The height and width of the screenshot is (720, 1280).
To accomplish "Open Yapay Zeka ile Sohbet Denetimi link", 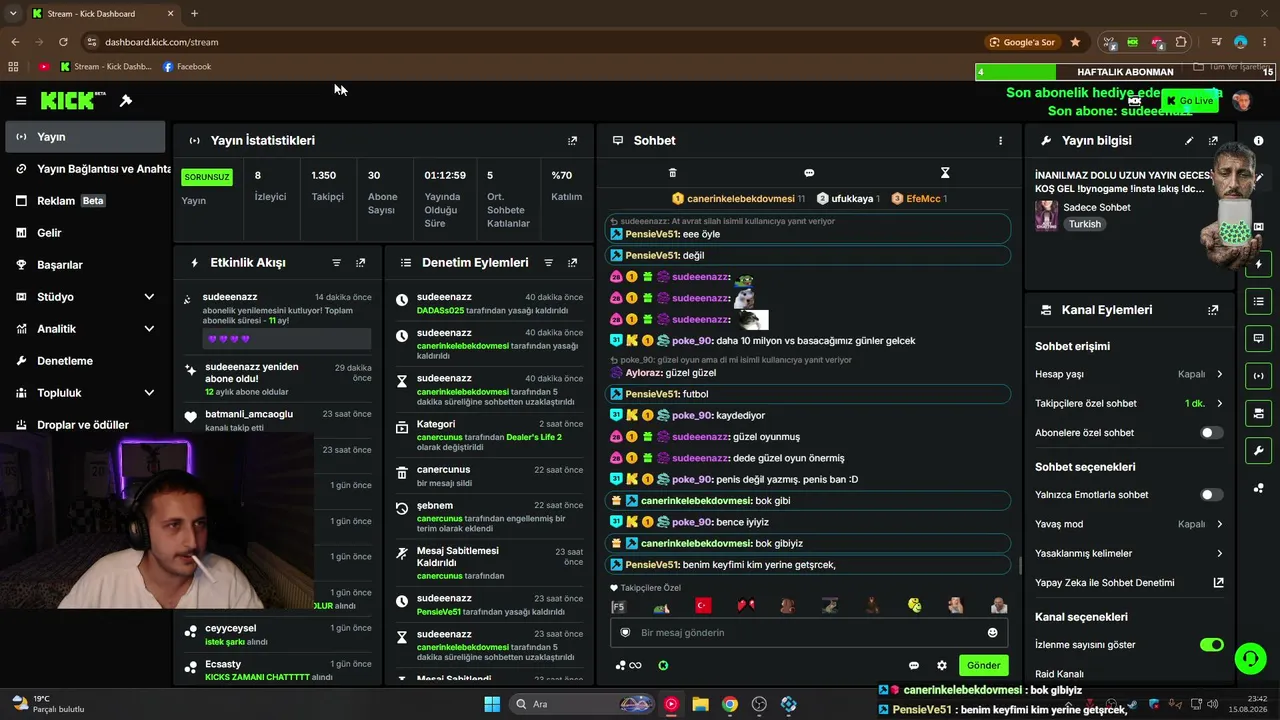I will [1129, 583].
